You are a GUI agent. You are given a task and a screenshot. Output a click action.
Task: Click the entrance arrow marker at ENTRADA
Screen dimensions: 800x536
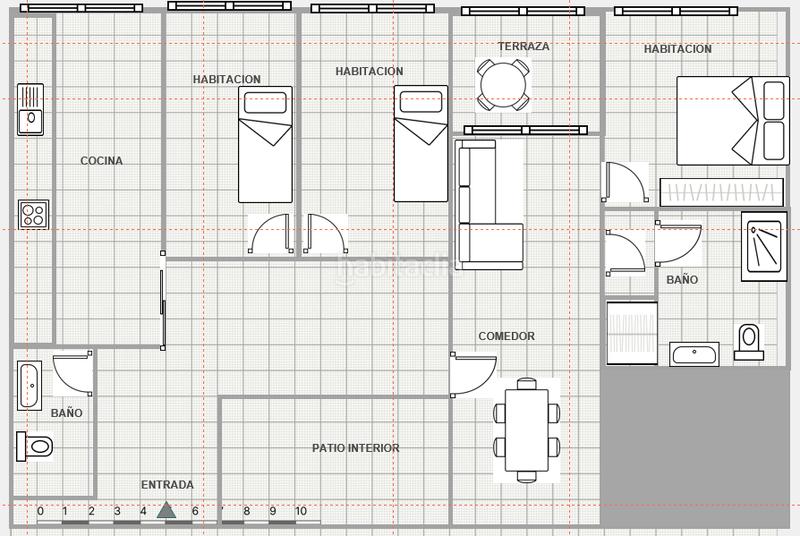[166, 511]
